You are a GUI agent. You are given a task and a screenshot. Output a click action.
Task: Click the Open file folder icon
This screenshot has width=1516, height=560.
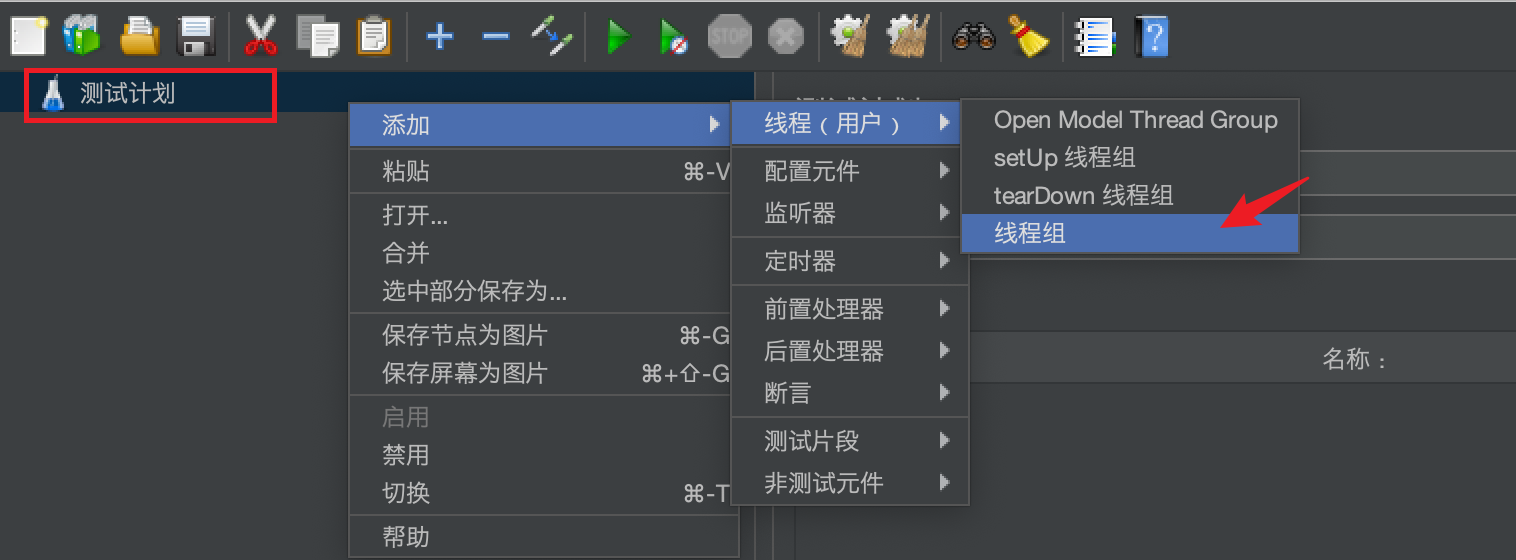coord(139,36)
